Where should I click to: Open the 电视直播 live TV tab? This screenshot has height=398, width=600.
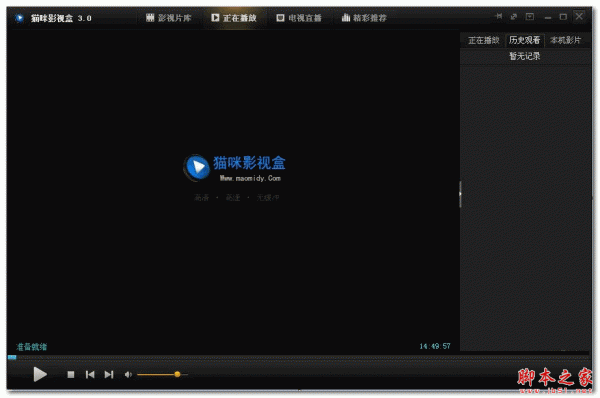299,18
